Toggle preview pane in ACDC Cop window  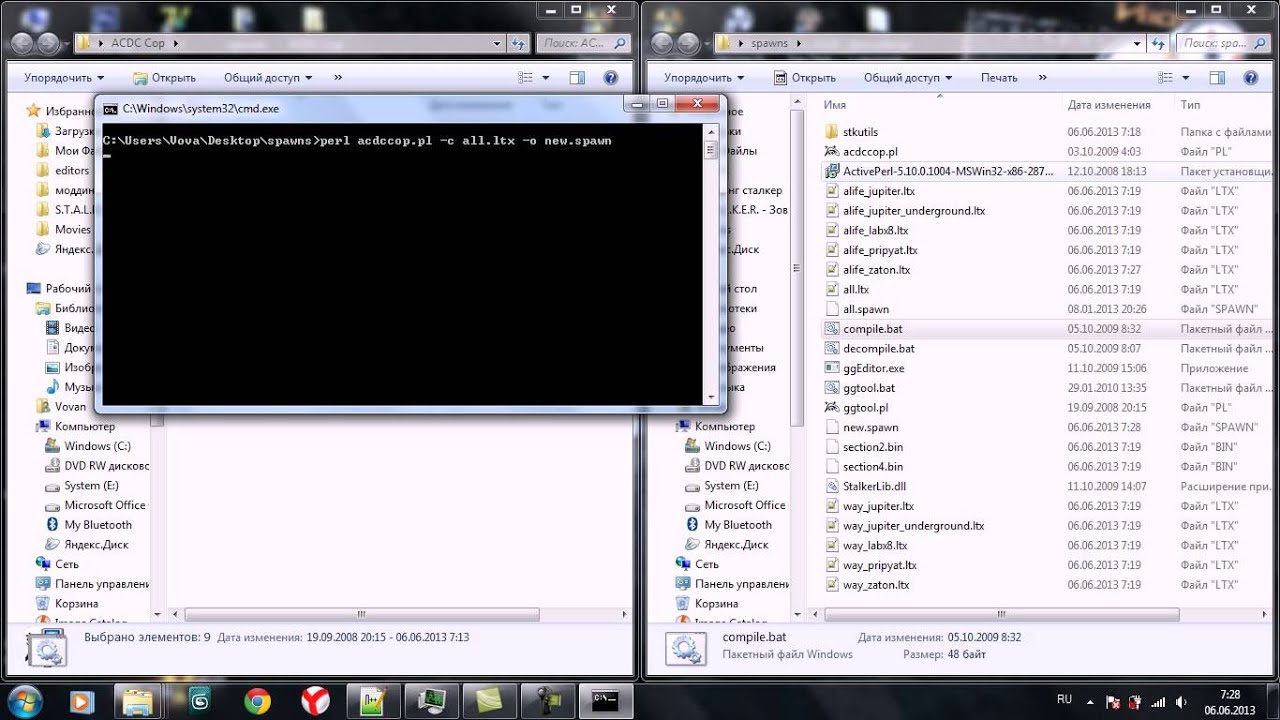coord(577,78)
